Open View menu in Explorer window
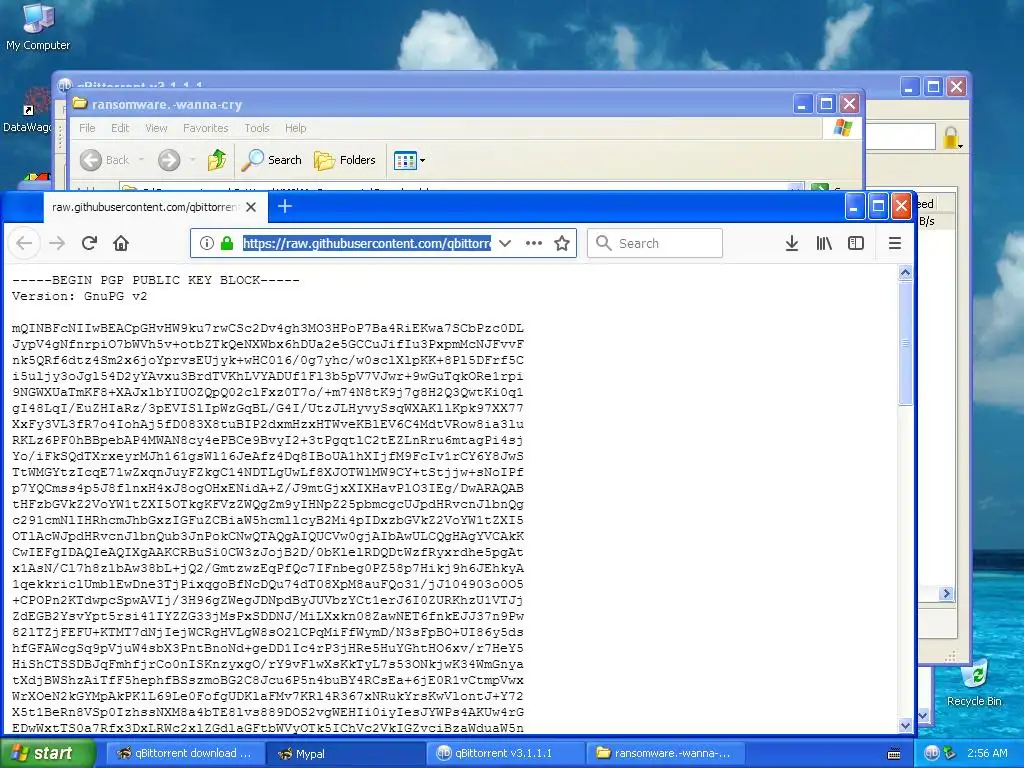The width and height of the screenshot is (1024, 768). pos(156,128)
